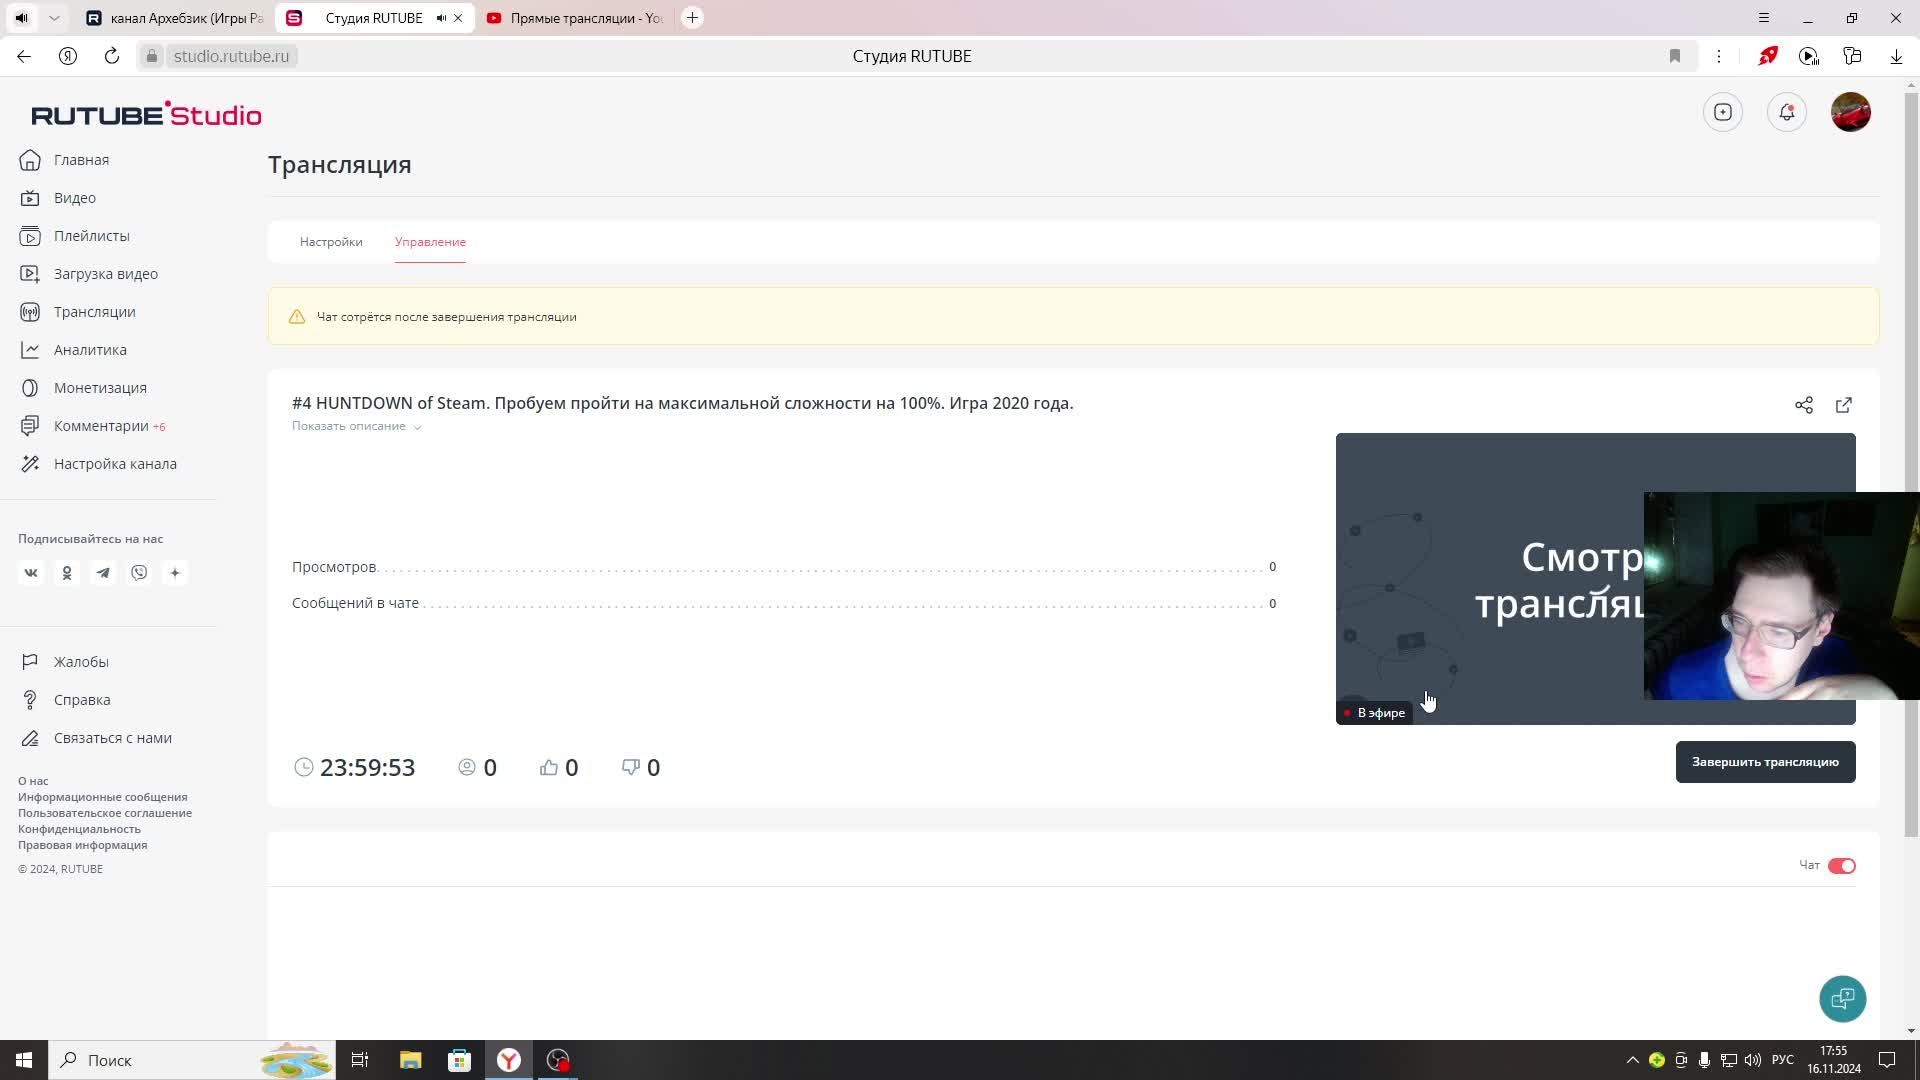This screenshot has width=1920, height=1080.
Task: Select the Управление tab
Action: 430,242
